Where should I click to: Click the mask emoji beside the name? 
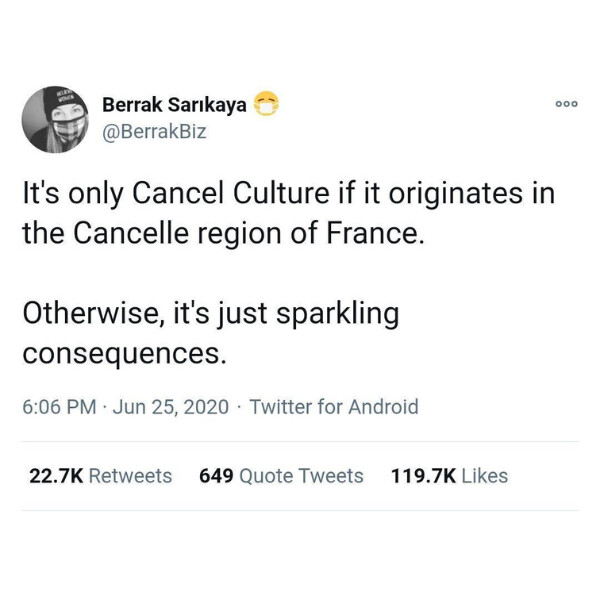pyautogui.click(x=265, y=104)
